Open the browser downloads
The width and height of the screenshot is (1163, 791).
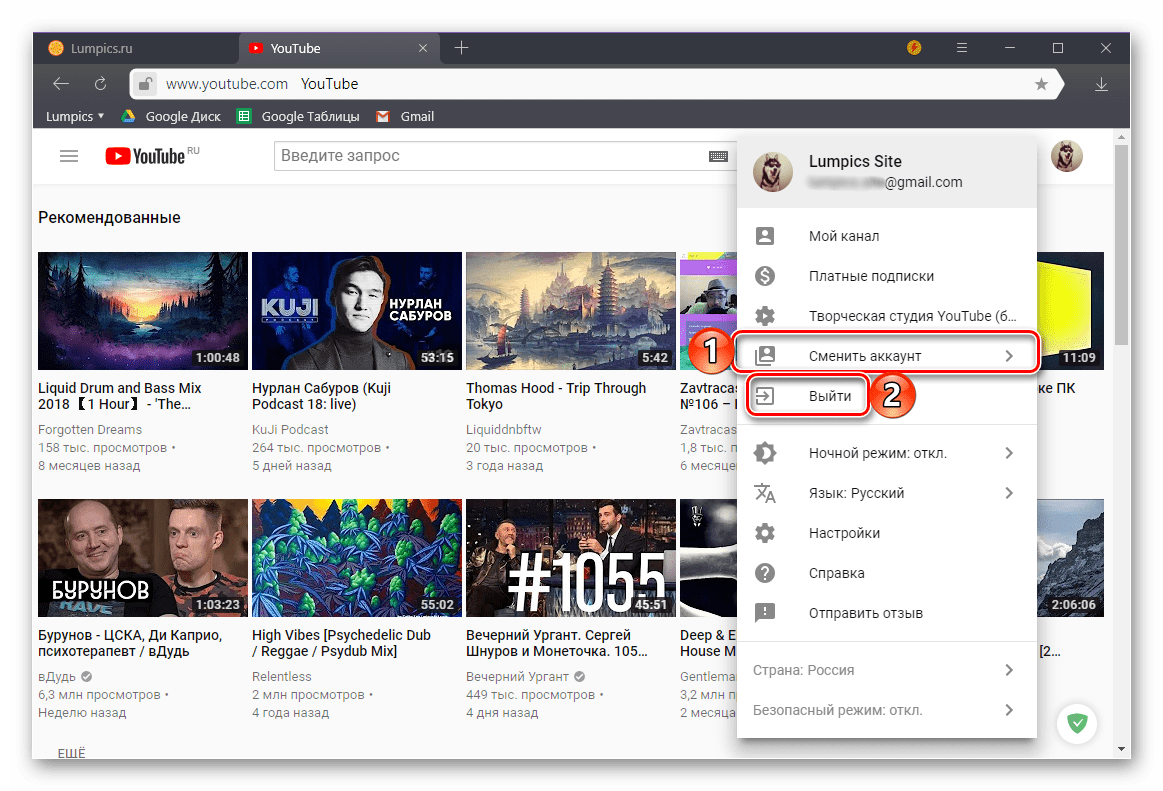point(1101,85)
